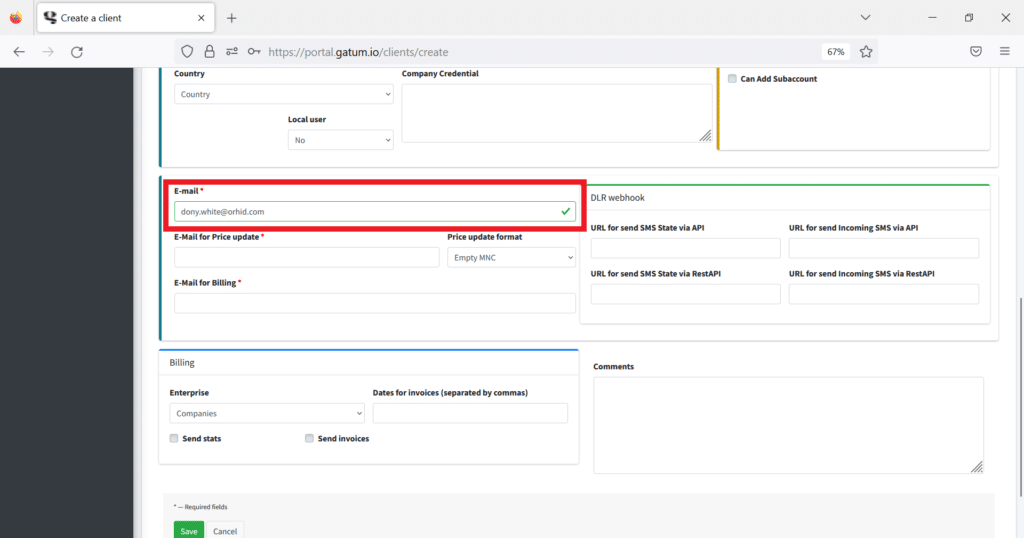Click the E-mail input field

[375, 212]
